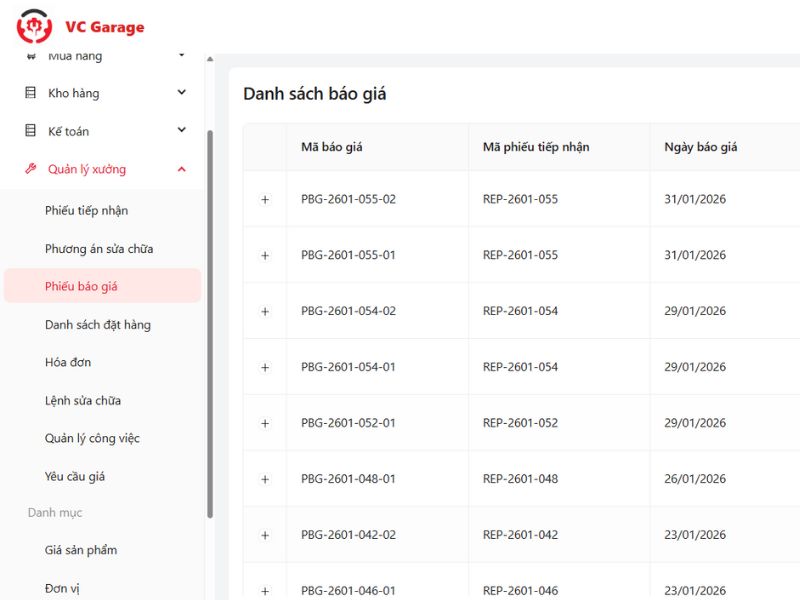
Task: Open Phiếu tiếp nhận from the sidebar
Action: 85,211
